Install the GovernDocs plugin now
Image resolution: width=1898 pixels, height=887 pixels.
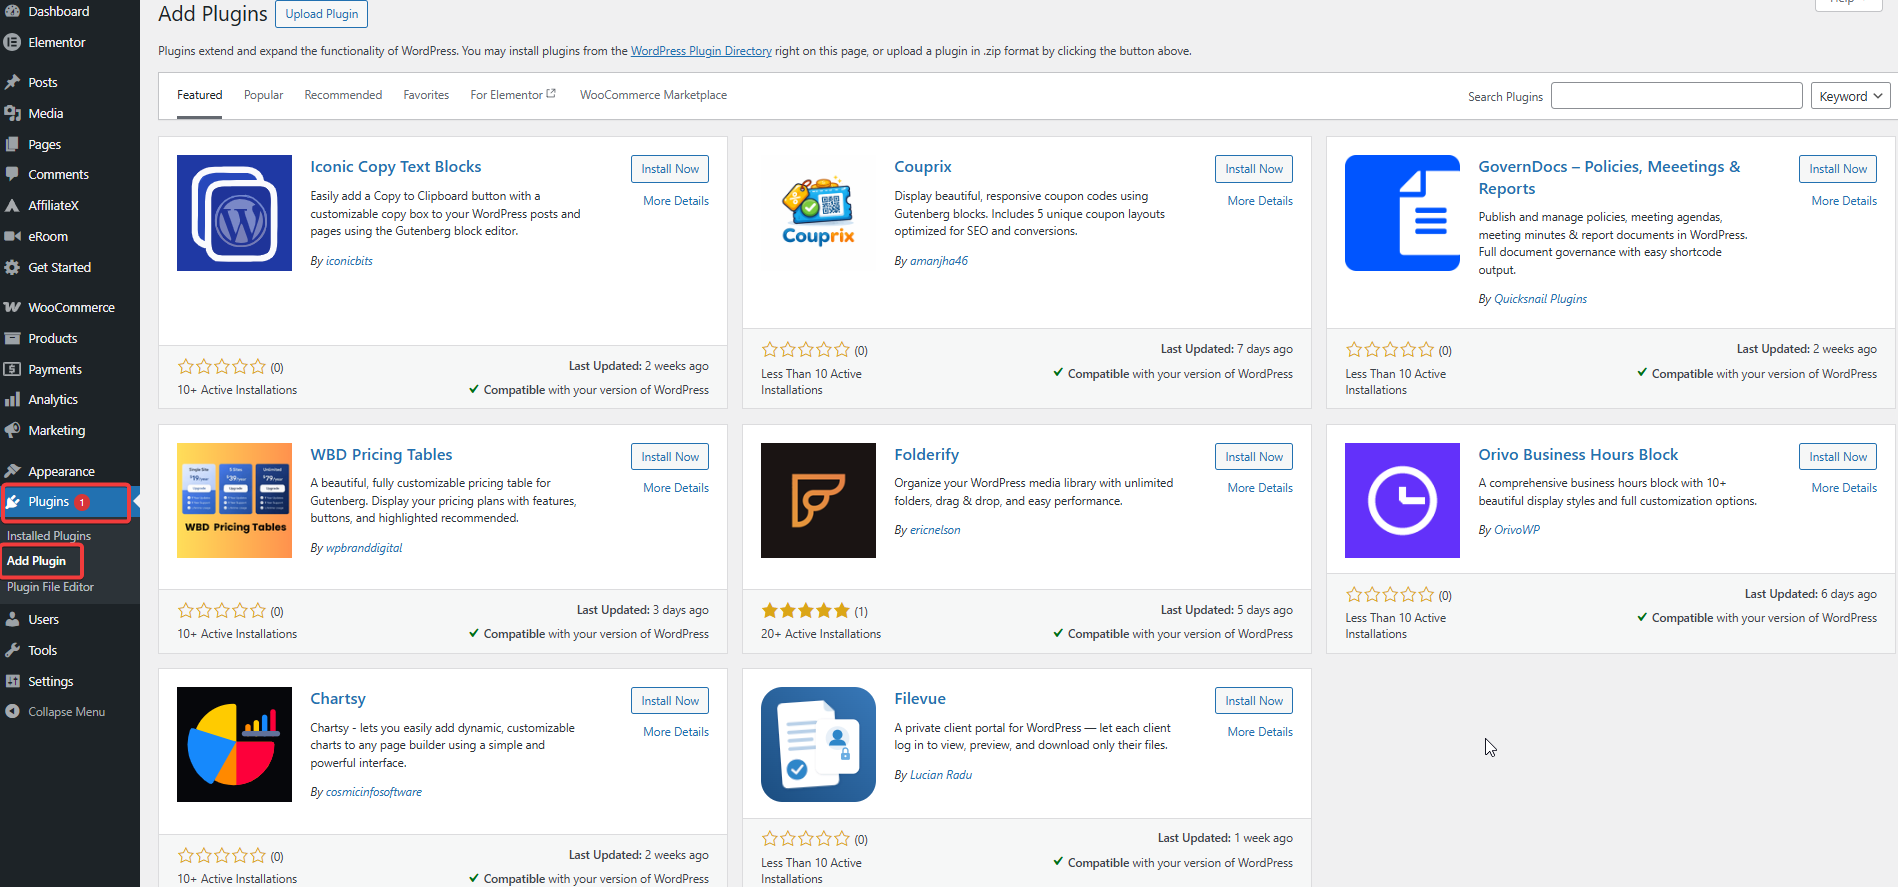click(x=1838, y=169)
